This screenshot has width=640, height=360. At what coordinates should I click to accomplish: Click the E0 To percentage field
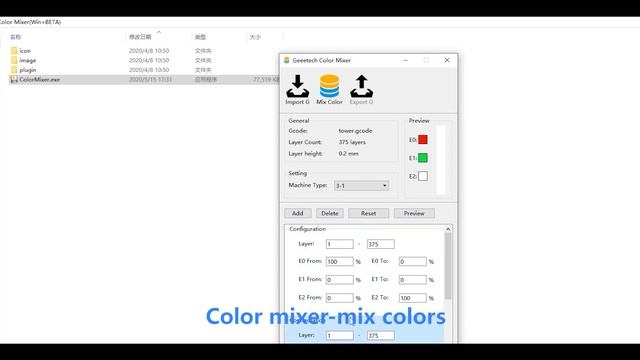(413, 261)
